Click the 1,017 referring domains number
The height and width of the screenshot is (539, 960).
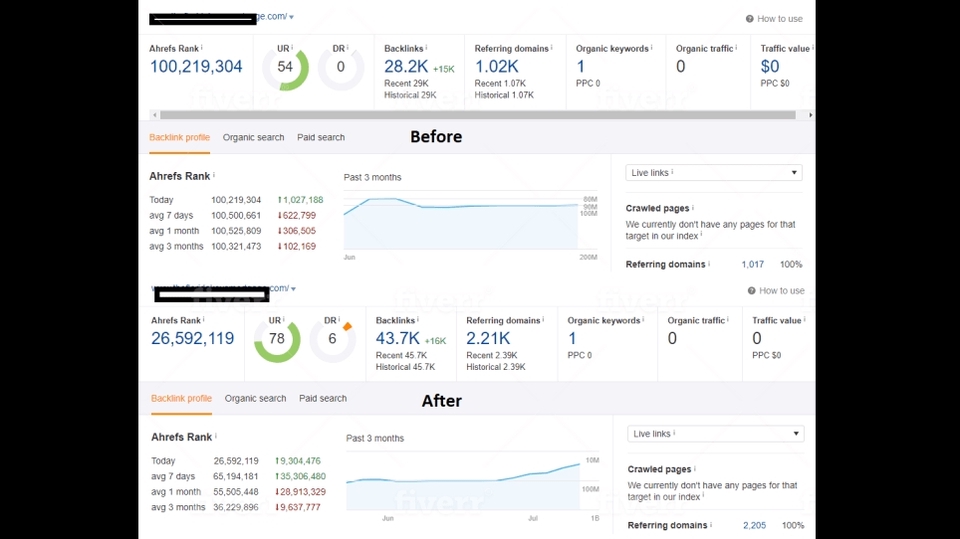coord(752,265)
